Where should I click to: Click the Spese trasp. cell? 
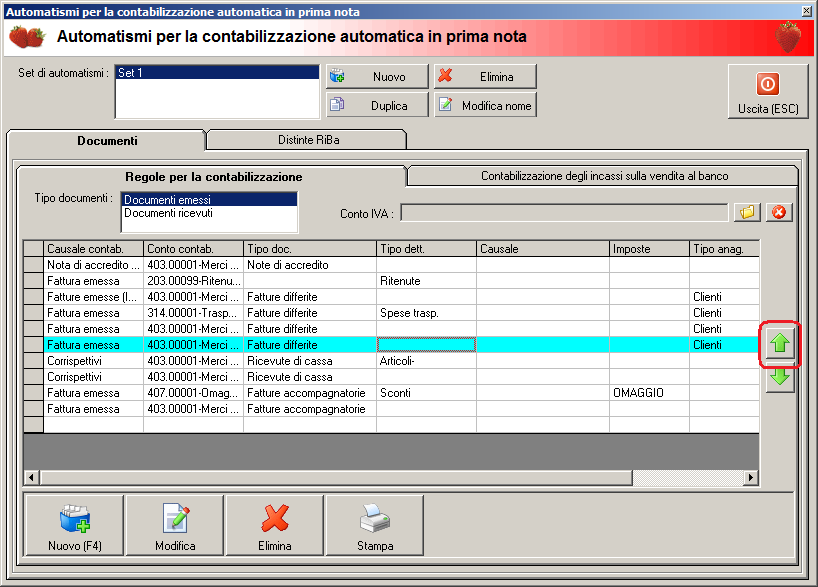pyautogui.click(x=426, y=313)
